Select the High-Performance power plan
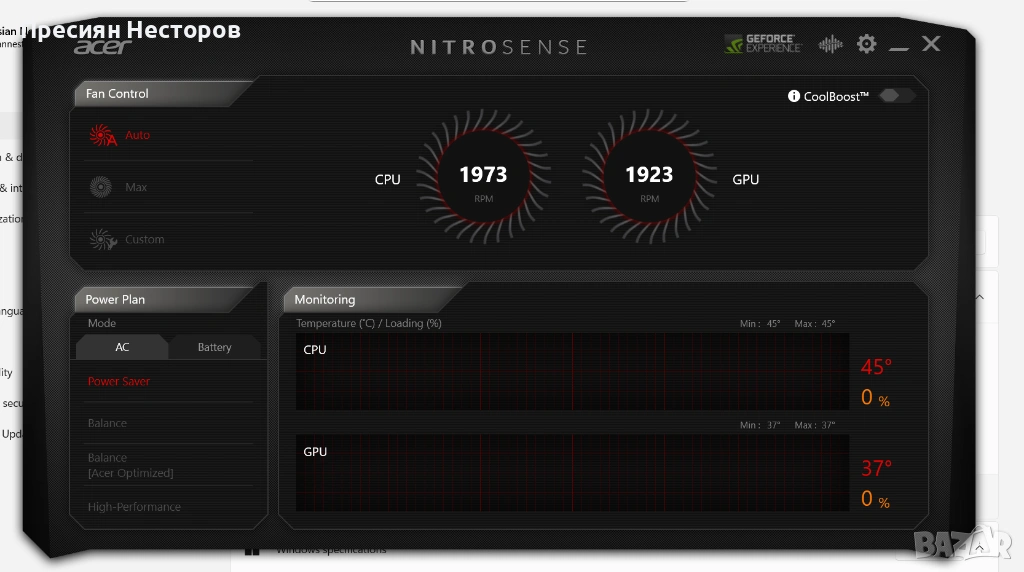The image size is (1024, 572). [134, 507]
